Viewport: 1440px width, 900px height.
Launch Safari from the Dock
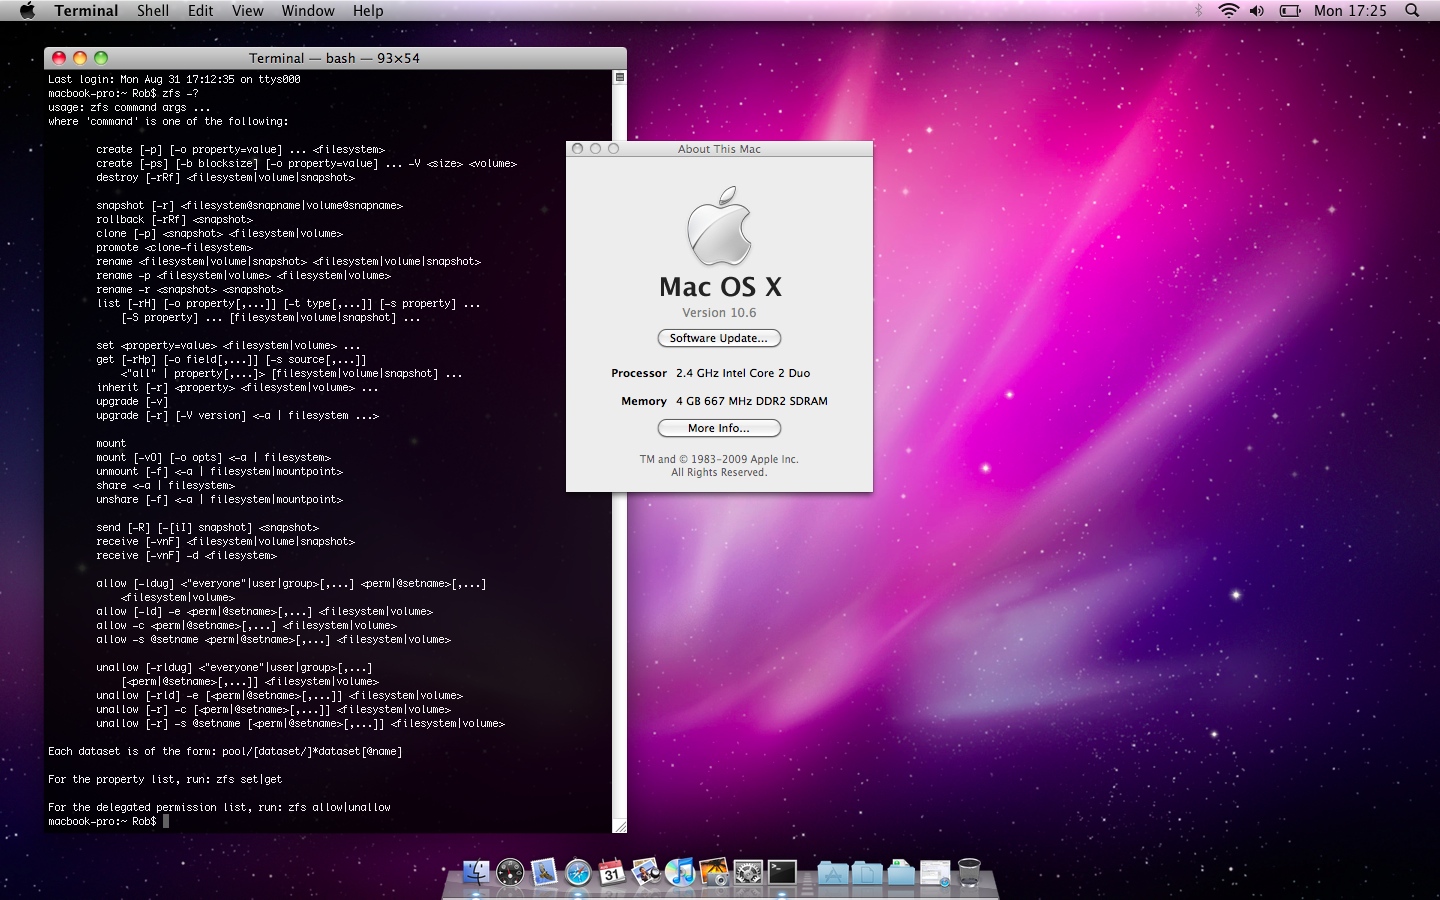pyautogui.click(x=578, y=872)
